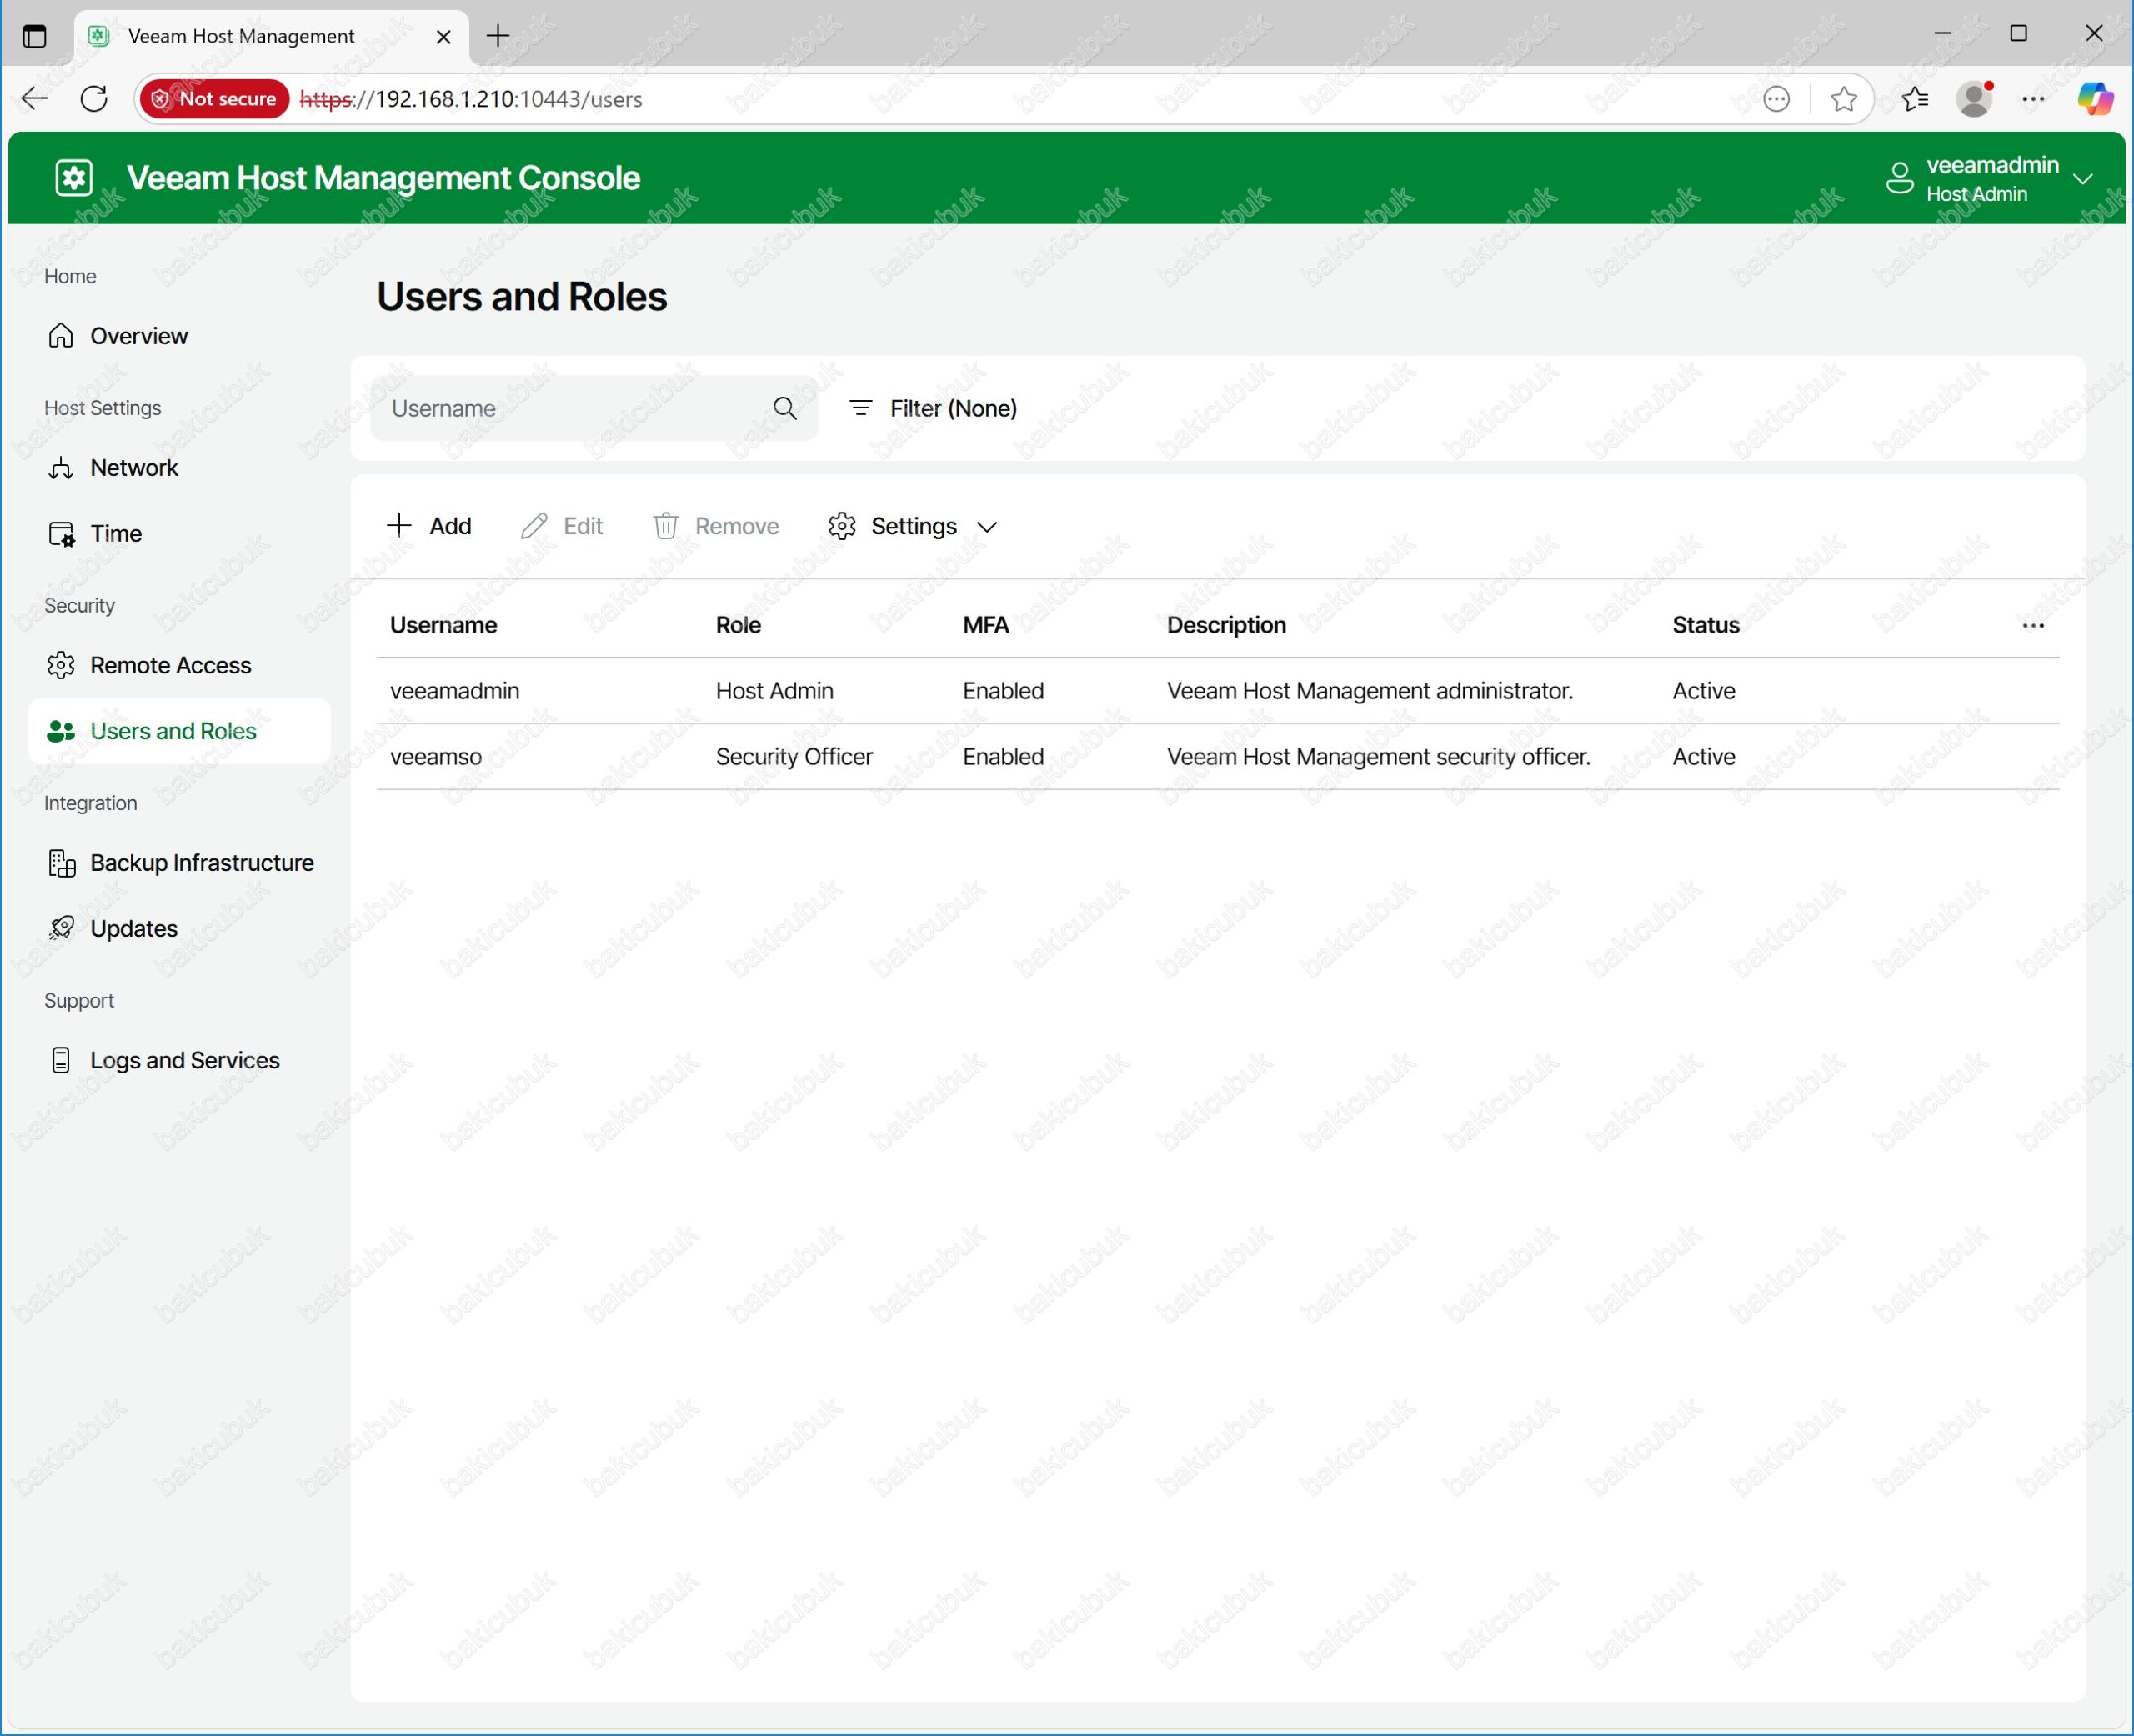Click the Edit user button

click(x=562, y=526)
